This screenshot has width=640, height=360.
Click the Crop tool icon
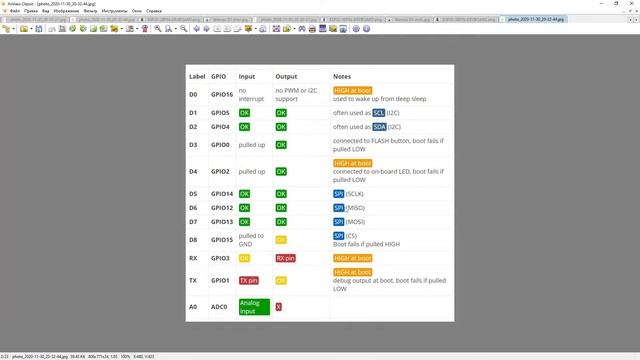(62, 29)
